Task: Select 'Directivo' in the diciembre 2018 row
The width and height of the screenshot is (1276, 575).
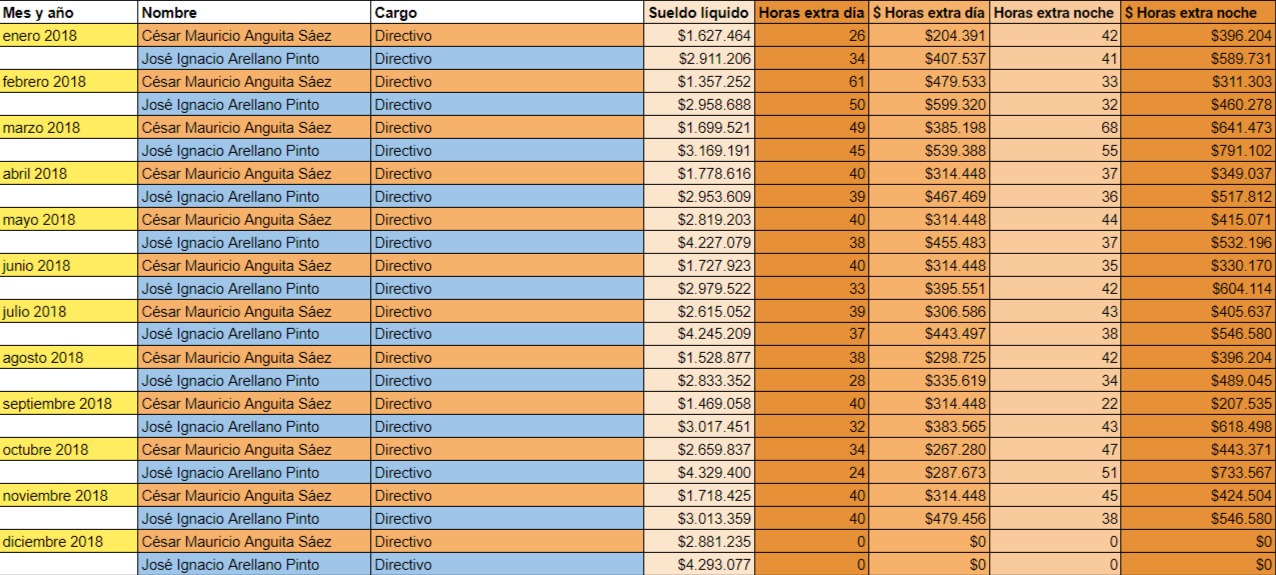Action: [x=507, y=542]
